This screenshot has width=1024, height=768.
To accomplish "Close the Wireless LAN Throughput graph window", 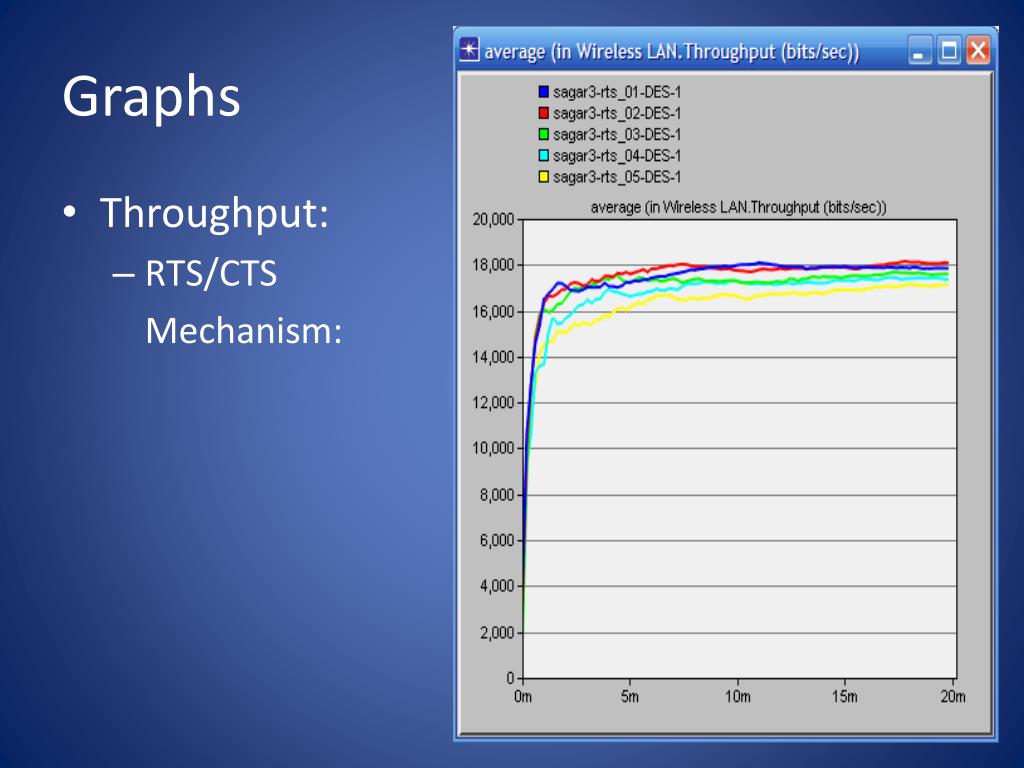I will tap(978, 51).
